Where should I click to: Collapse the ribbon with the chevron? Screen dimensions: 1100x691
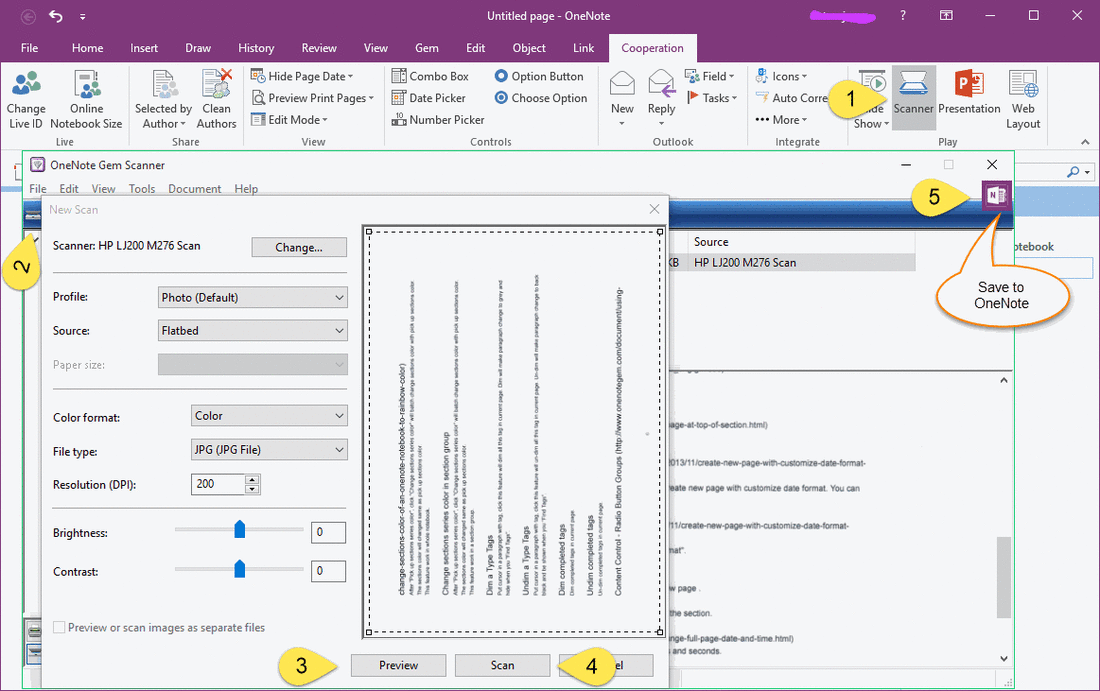pyautogui.click(x=1085, y=142)
